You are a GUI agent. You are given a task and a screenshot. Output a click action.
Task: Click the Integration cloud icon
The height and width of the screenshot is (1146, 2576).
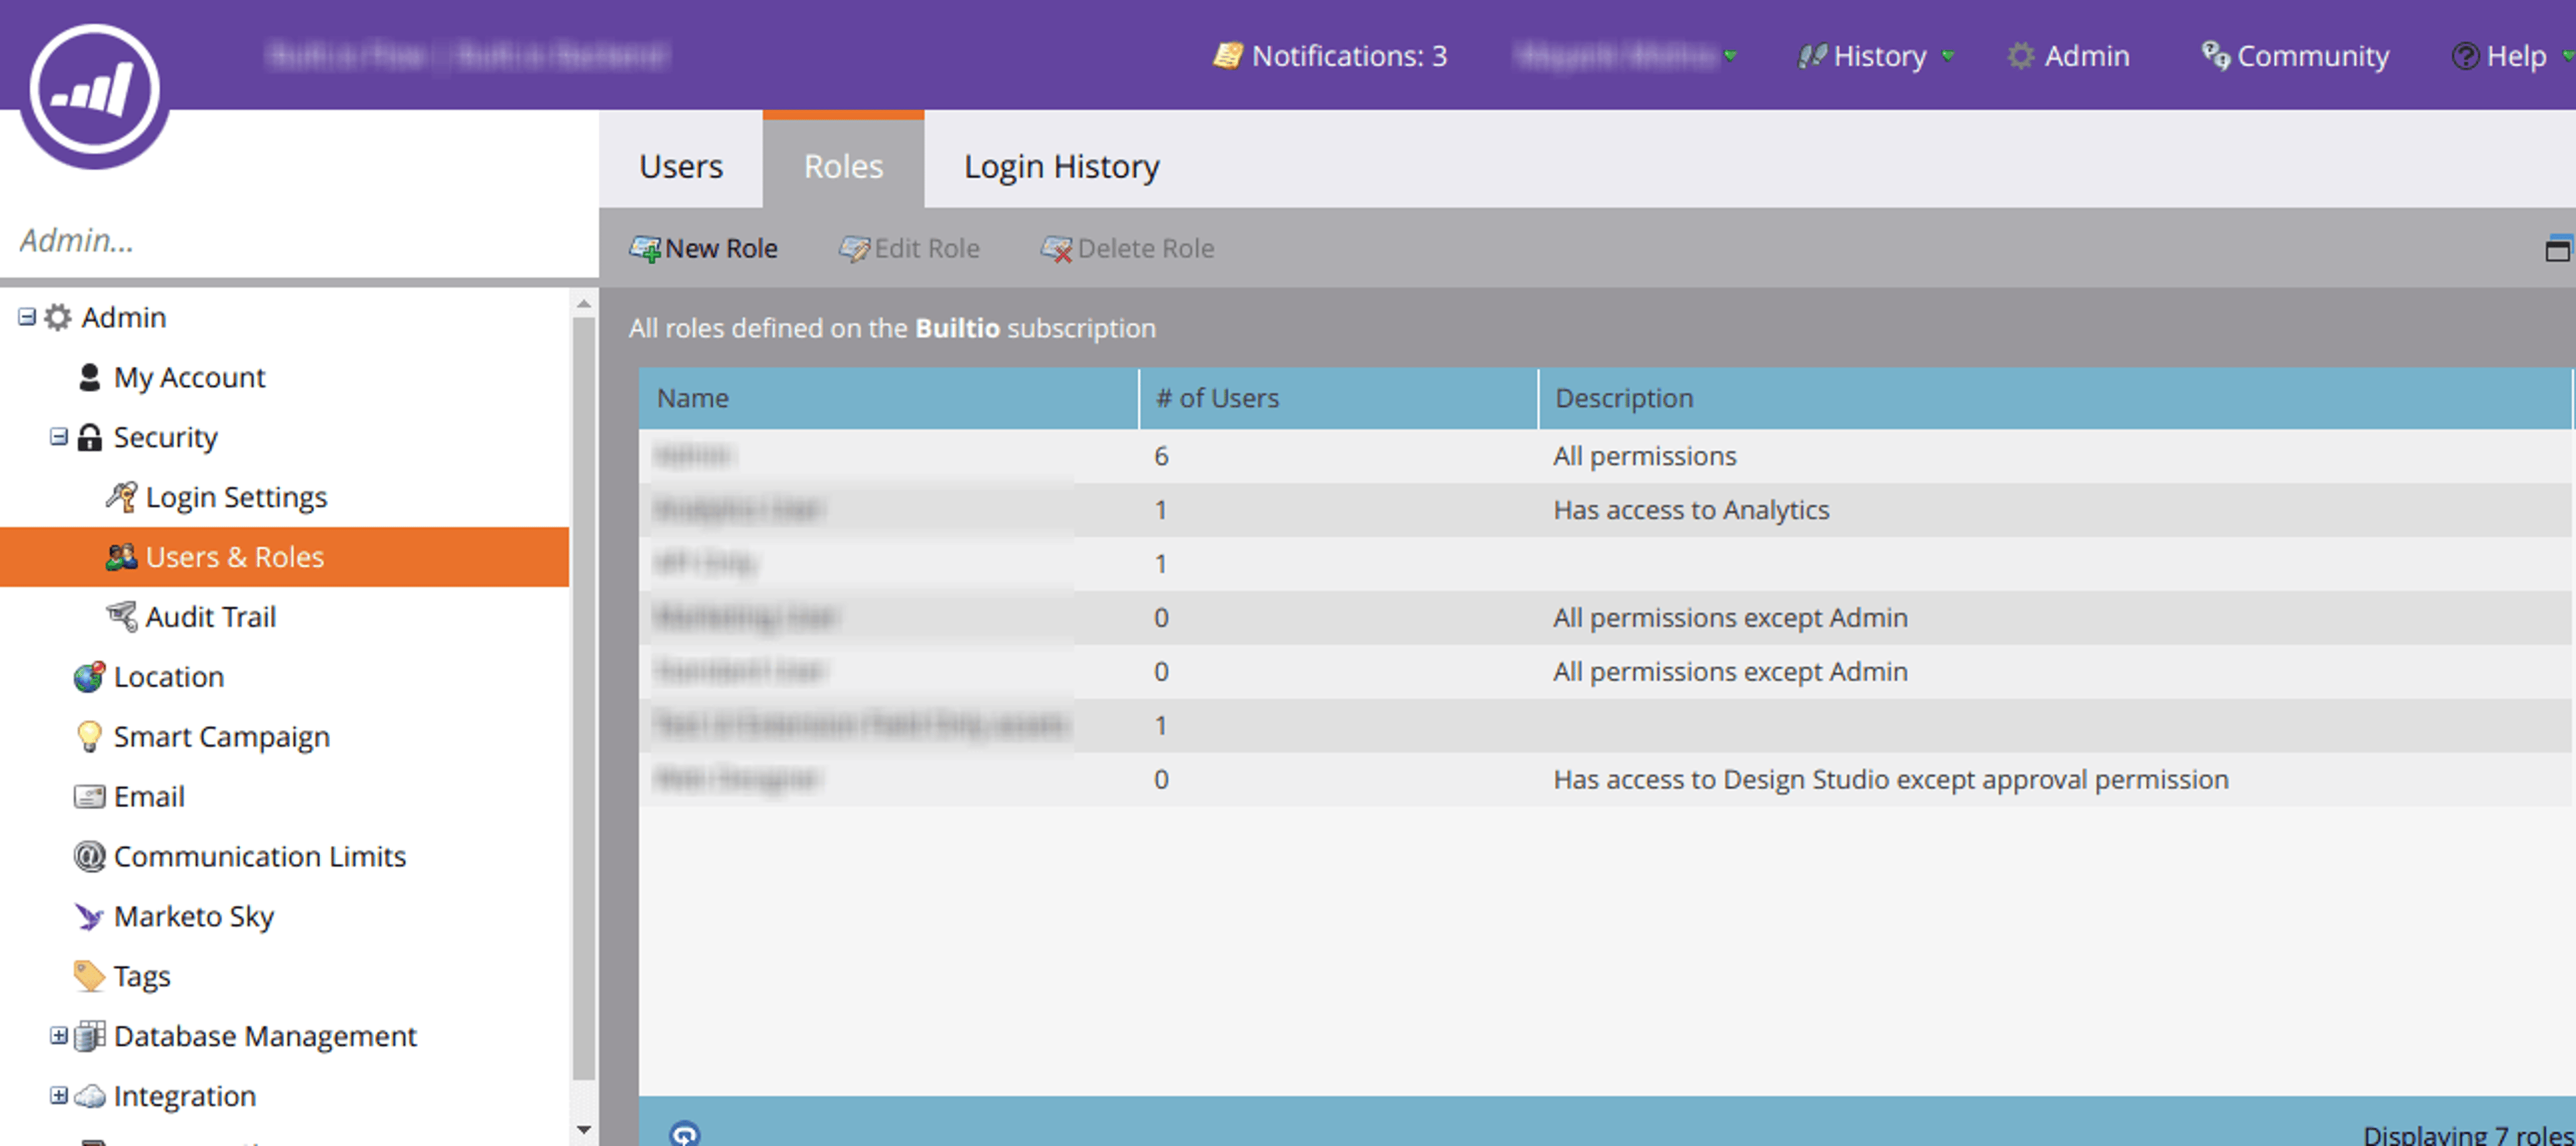pyautogui.click(x=89, y=1097)
